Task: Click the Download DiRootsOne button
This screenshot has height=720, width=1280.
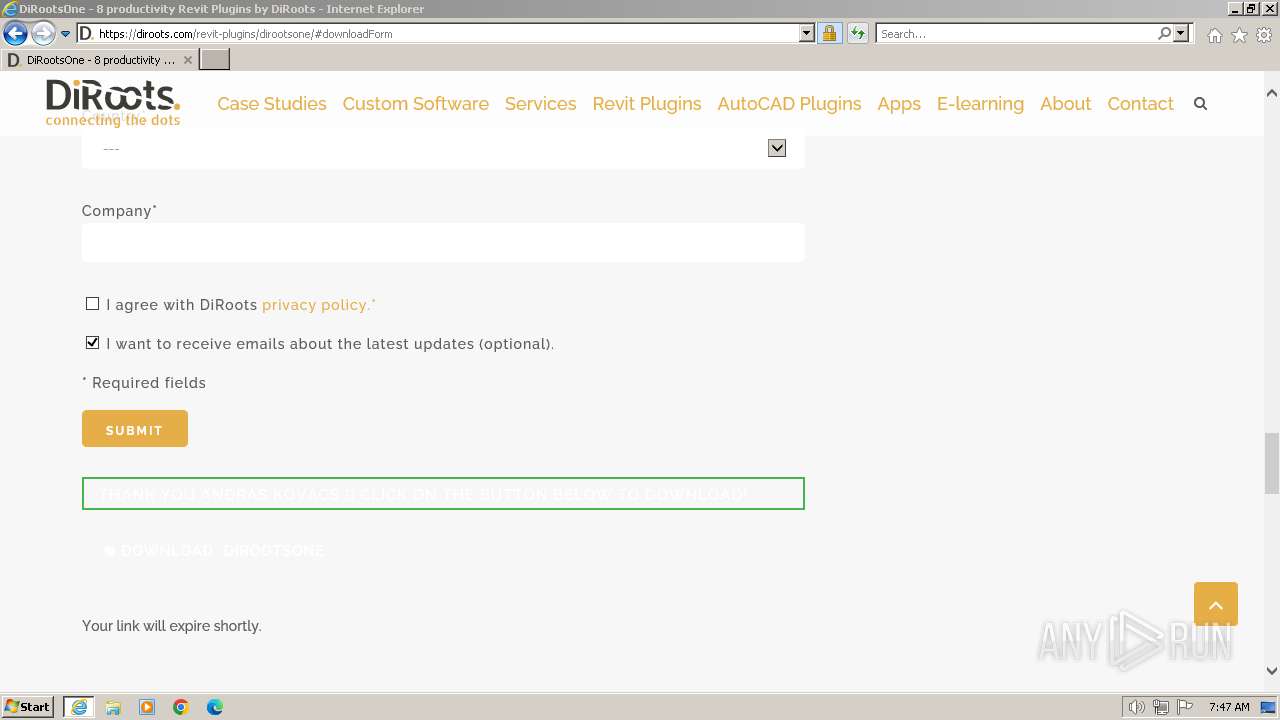Action: [214, 551]
